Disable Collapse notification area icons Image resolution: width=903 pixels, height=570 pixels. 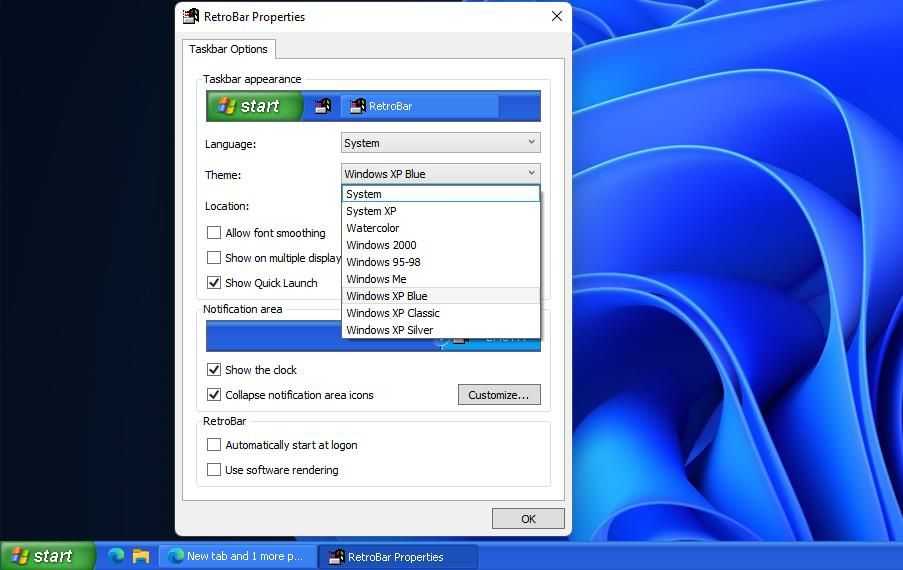tap(214, 395)
